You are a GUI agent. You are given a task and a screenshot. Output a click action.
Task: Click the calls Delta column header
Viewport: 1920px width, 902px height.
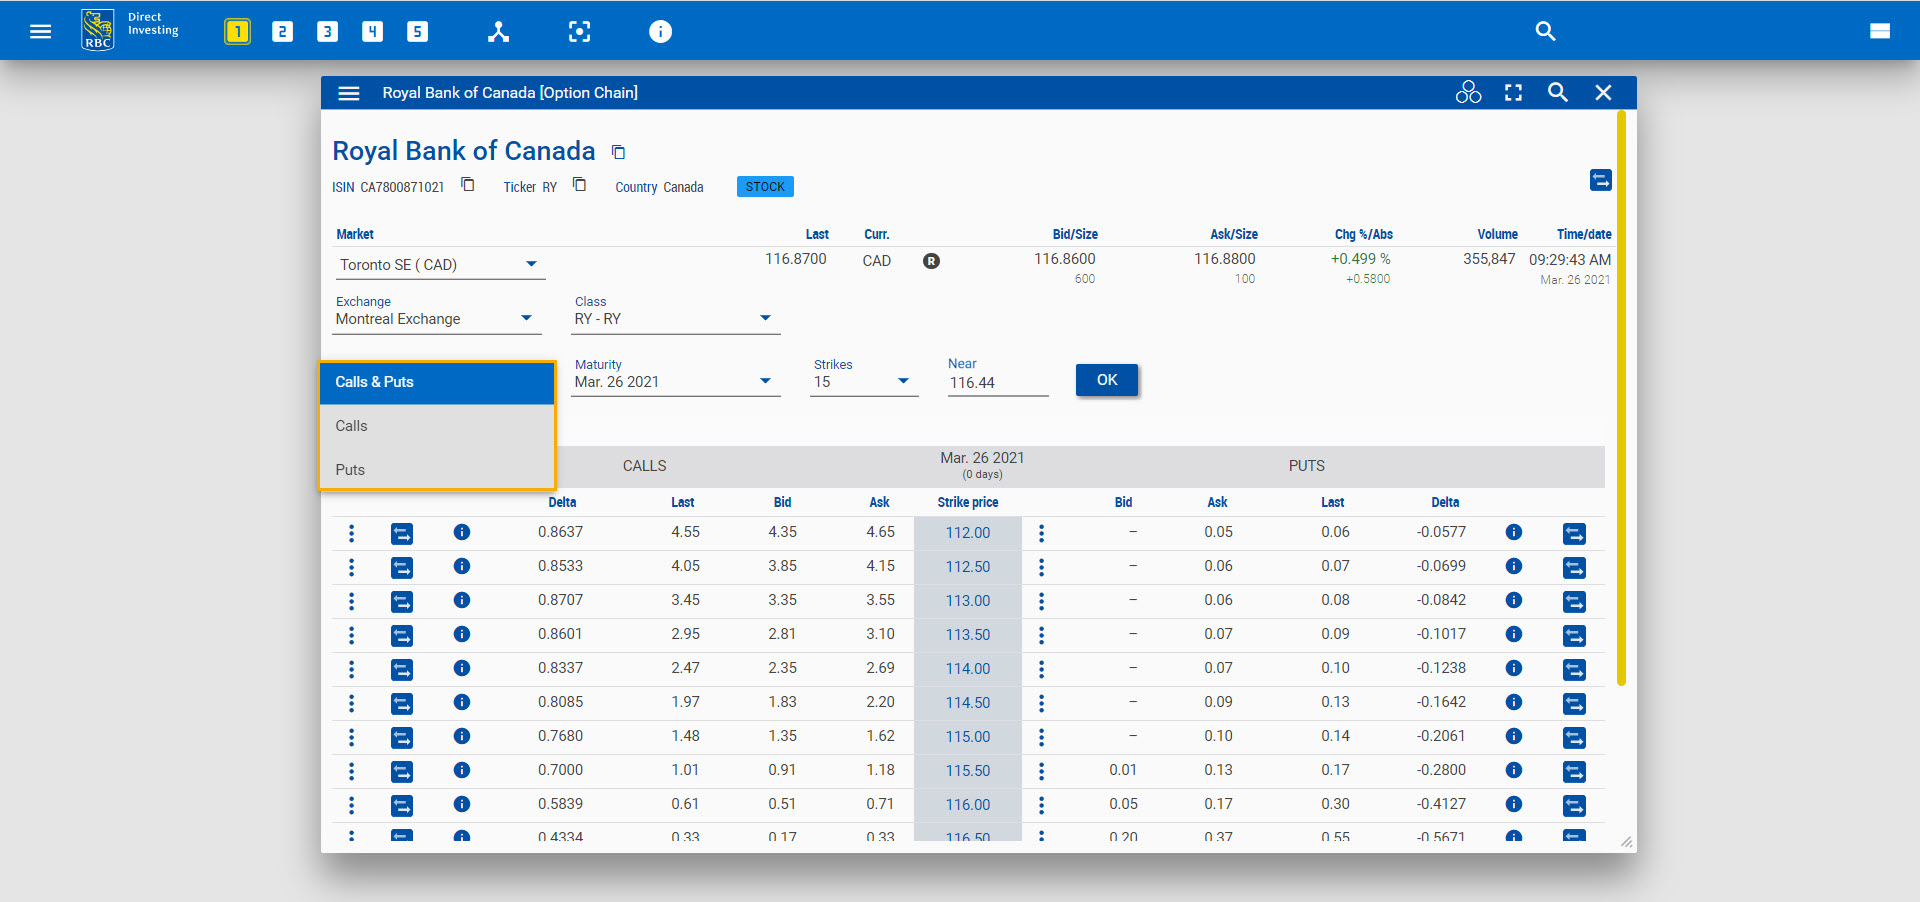coord(562,502)
